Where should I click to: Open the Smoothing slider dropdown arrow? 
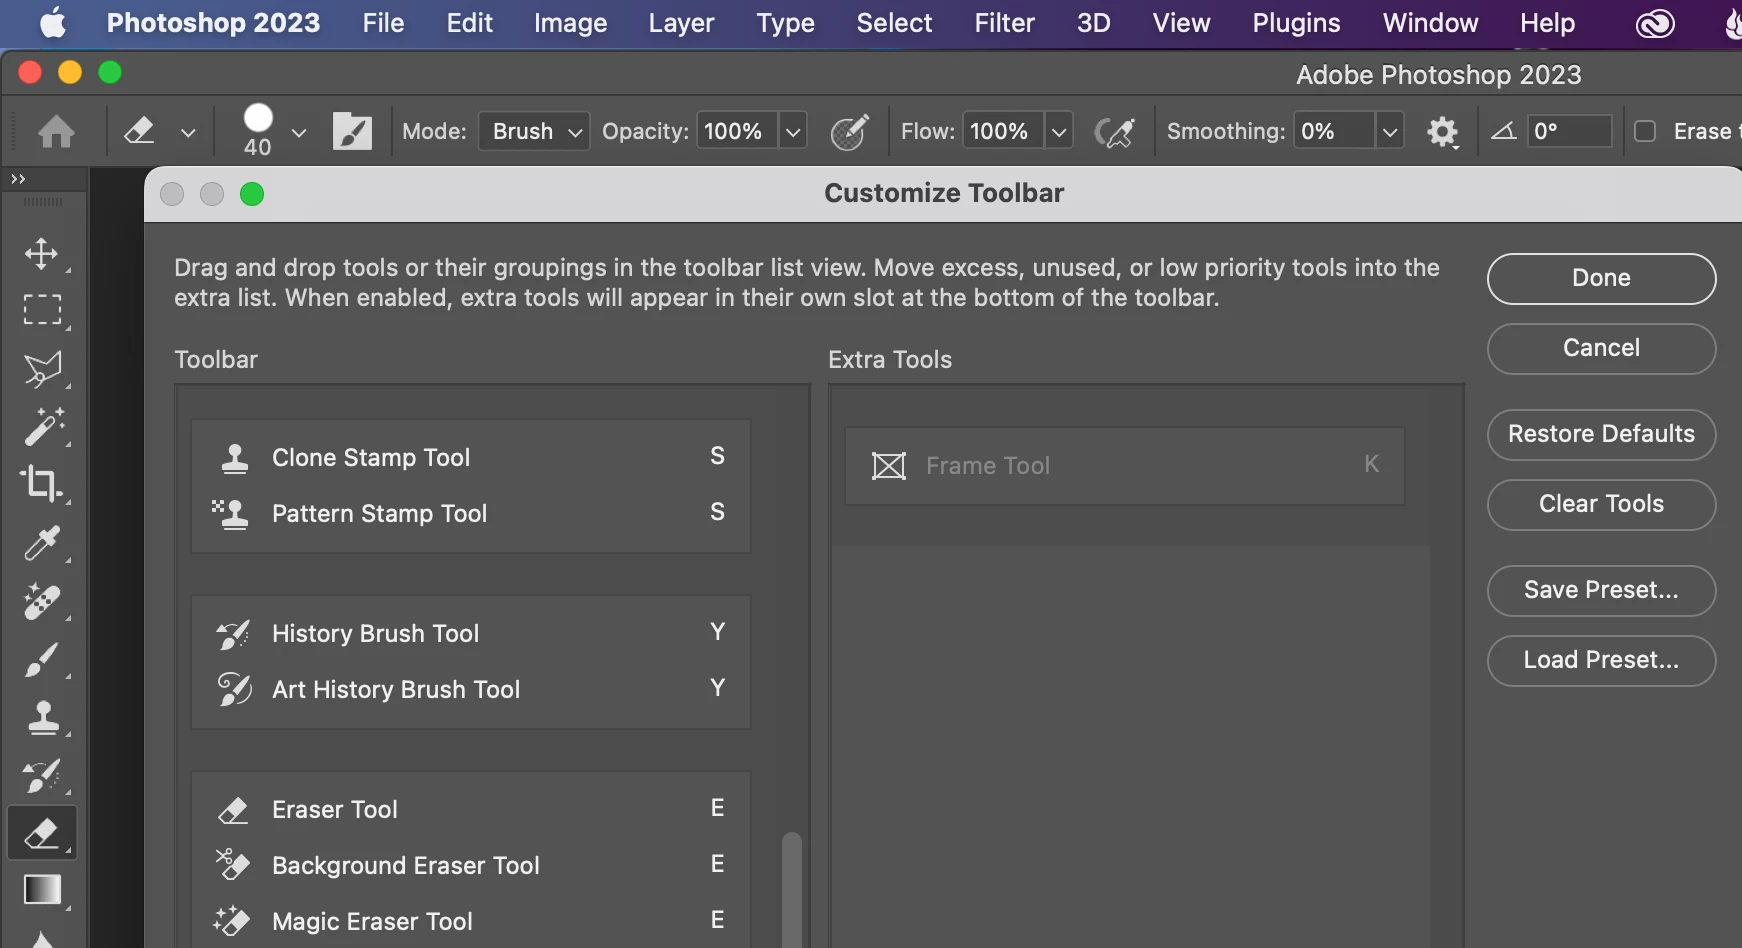pos(1390,131)
